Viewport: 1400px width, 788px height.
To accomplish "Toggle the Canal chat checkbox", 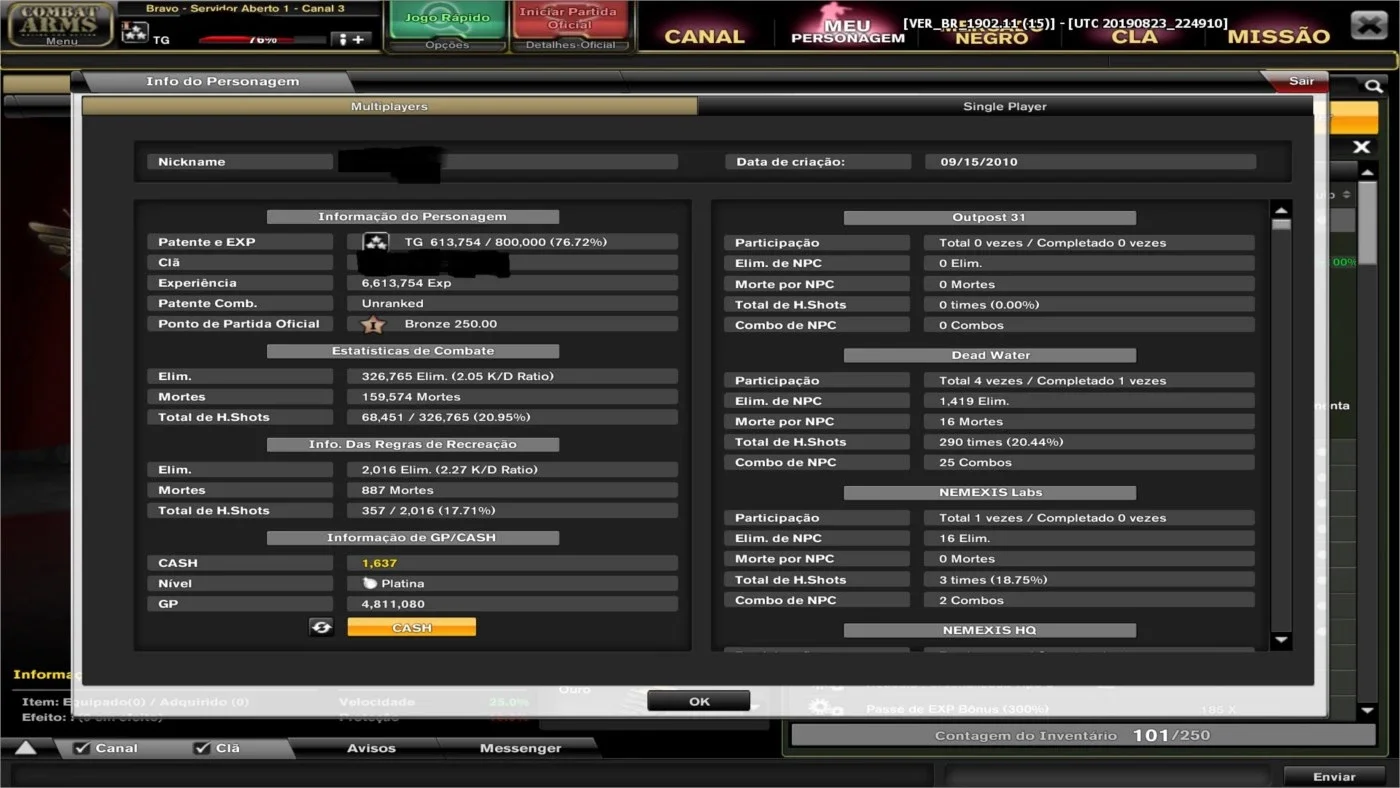I will (x=83, y=748).
